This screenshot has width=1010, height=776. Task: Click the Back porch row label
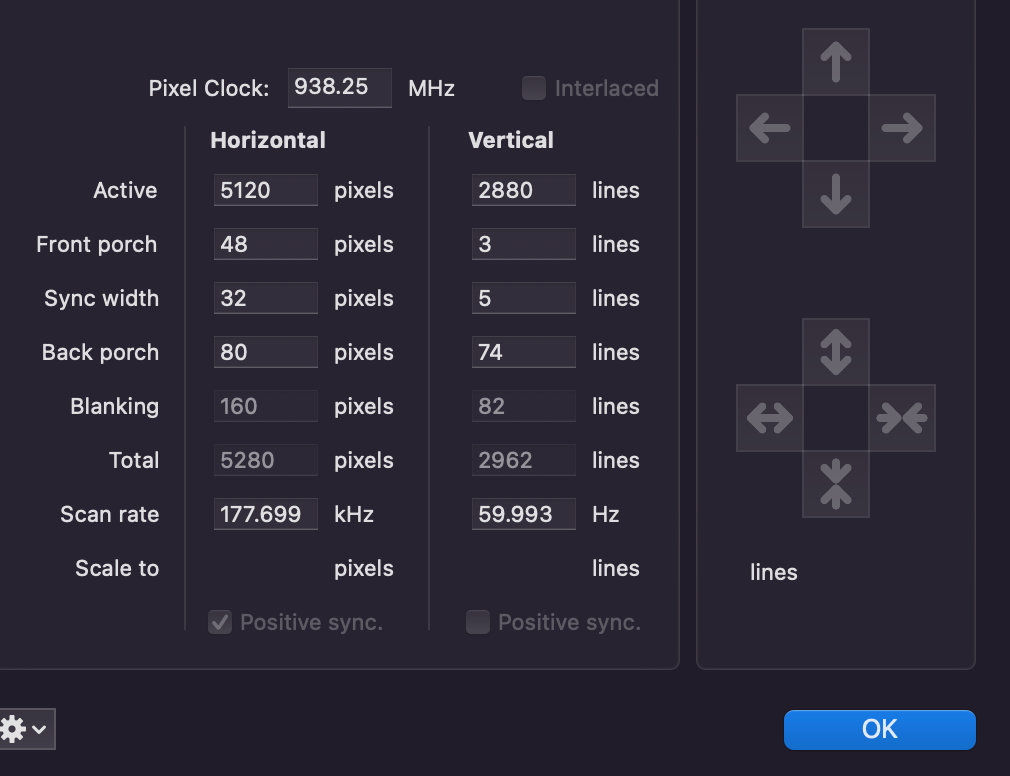click(100, 352)
